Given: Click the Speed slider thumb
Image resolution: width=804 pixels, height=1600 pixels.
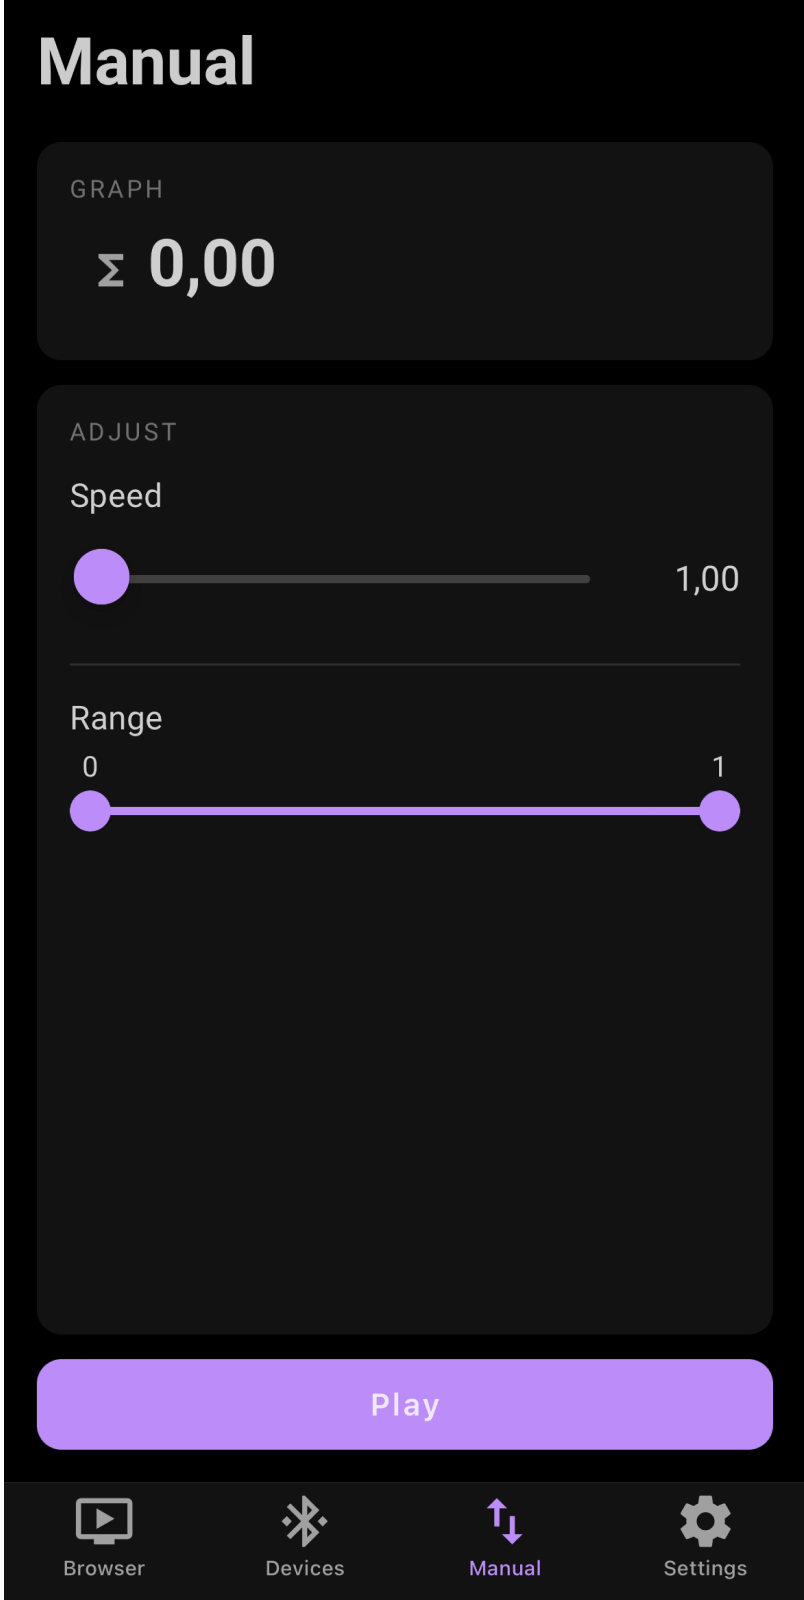Looking at the screenshot, I should coord(102,577).
